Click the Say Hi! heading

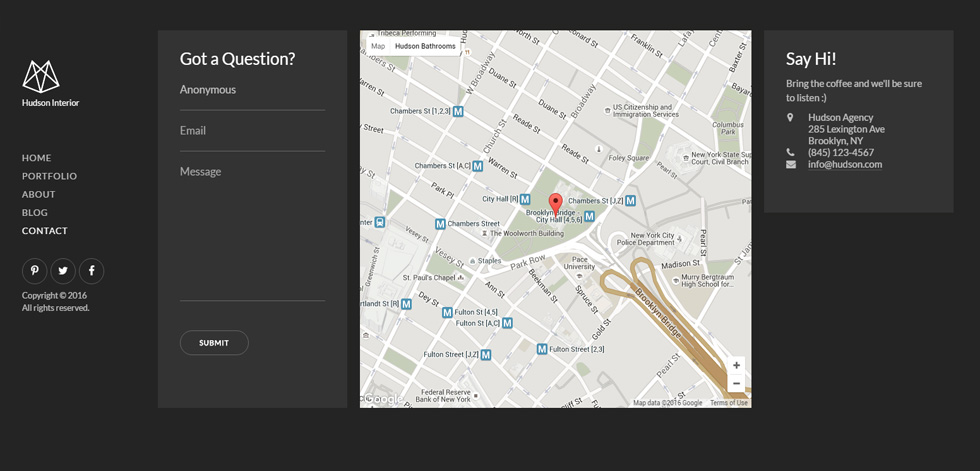tap(811, 59)
